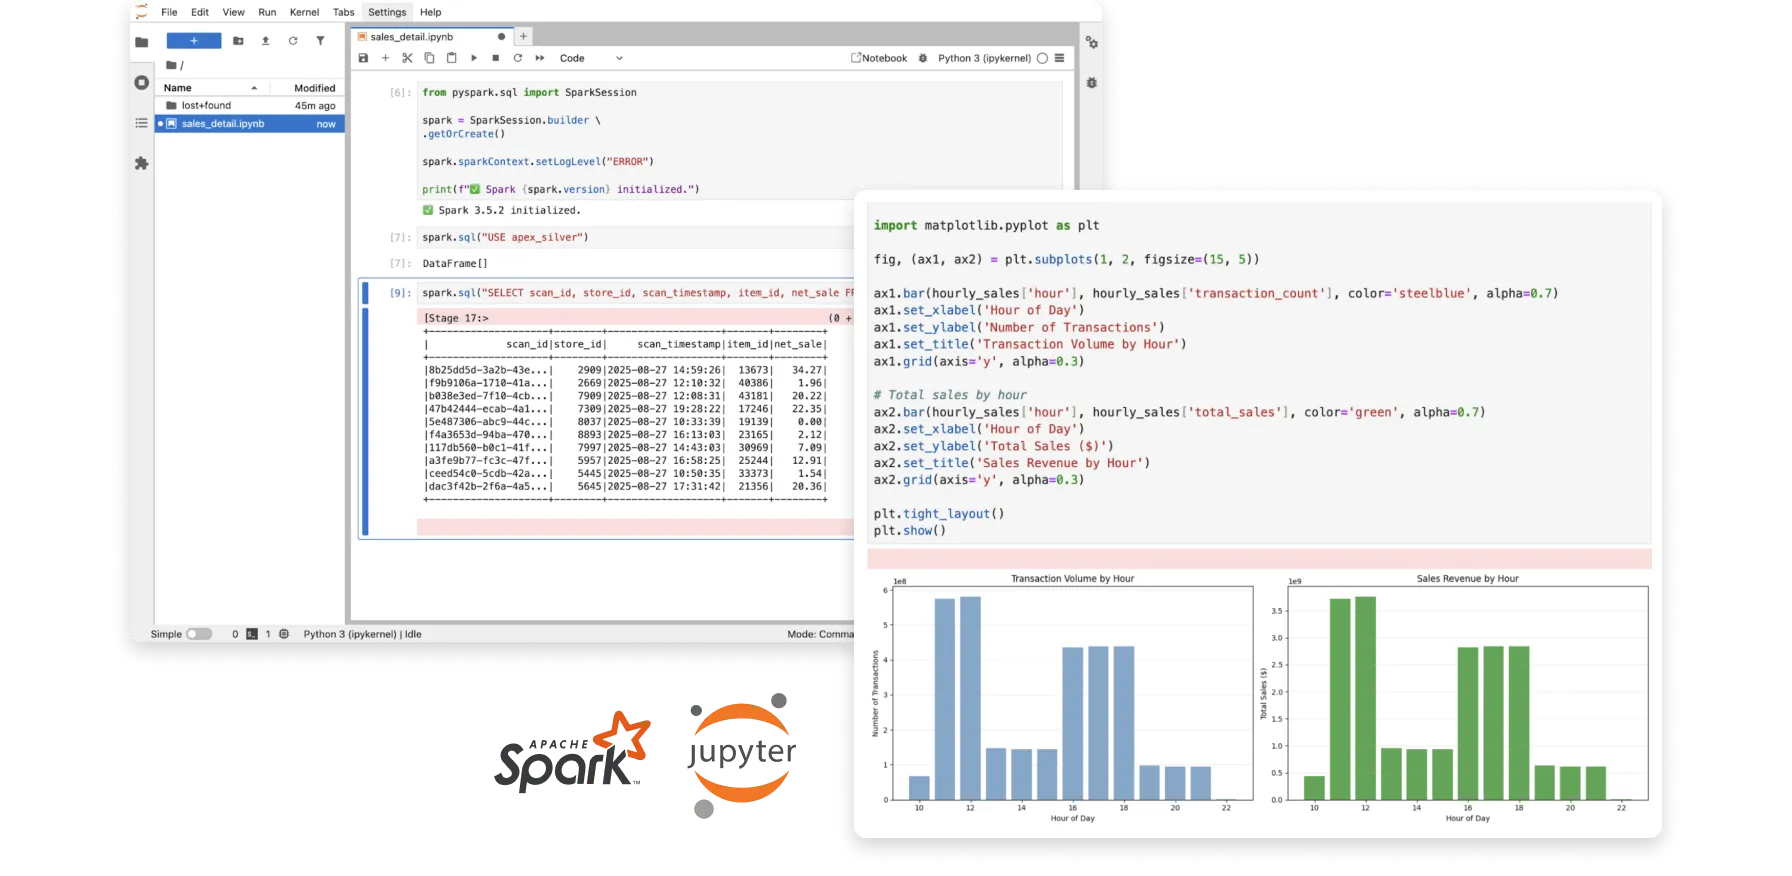This screenshot has width=1792, height=876.
Task: Click the kernel status circle indicator
Action: [1042, 58]
